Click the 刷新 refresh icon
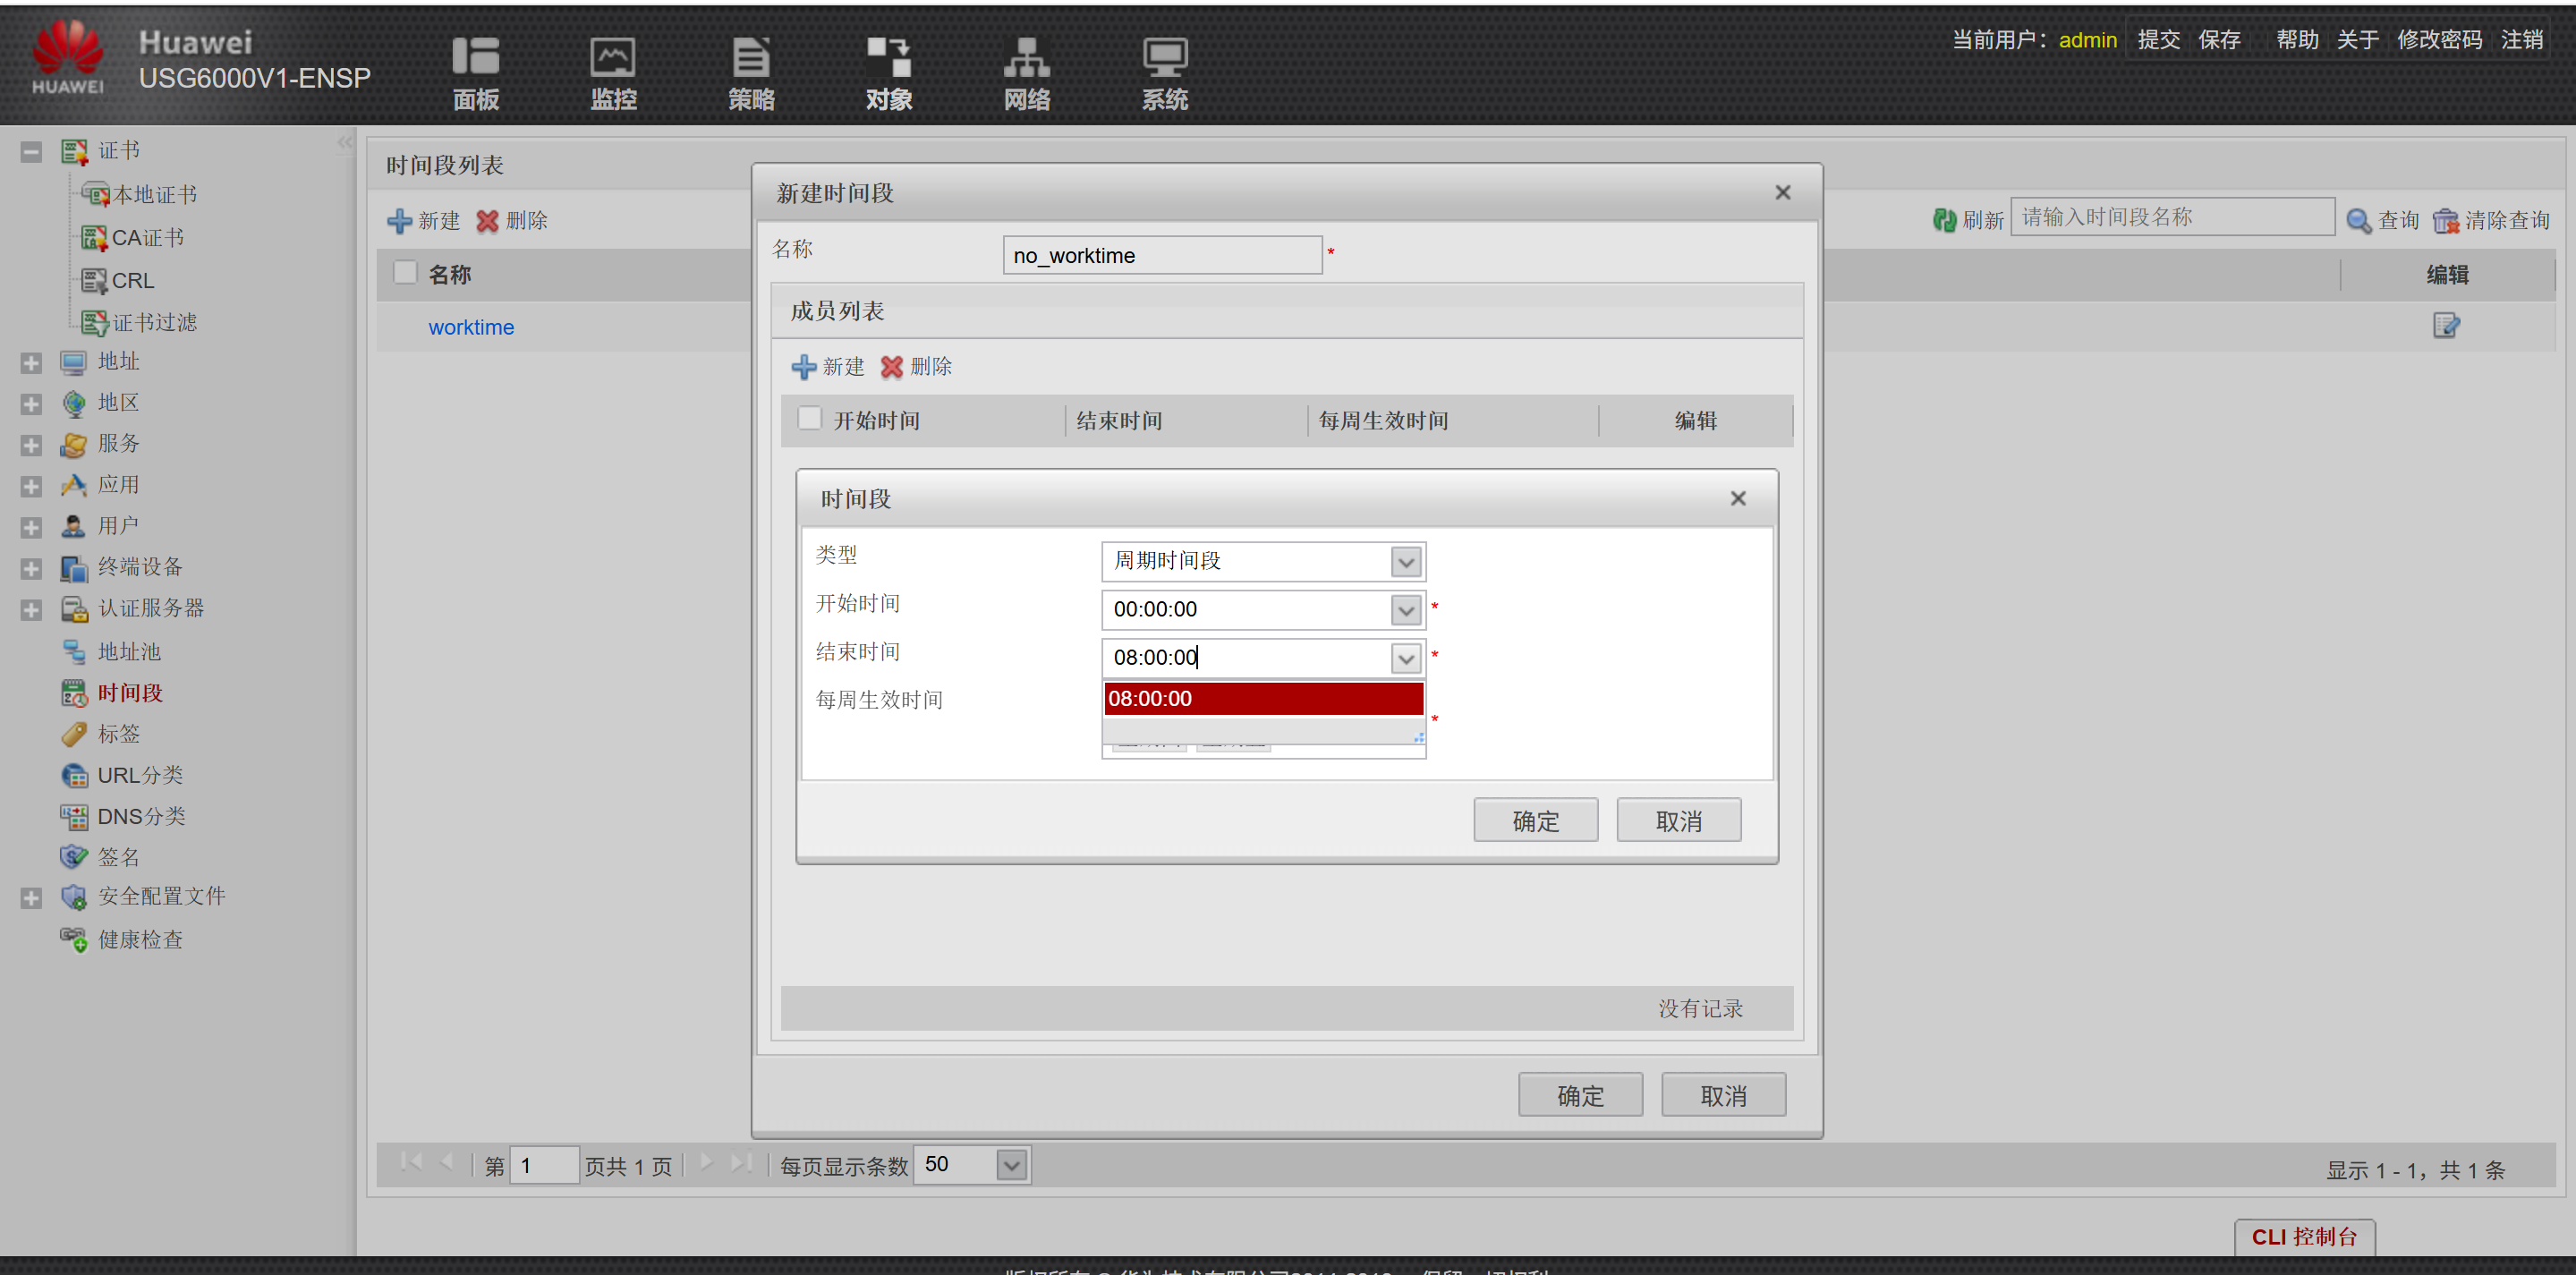The width and height of the screenshot is (2576, 1275). (x=1944, y=220)
